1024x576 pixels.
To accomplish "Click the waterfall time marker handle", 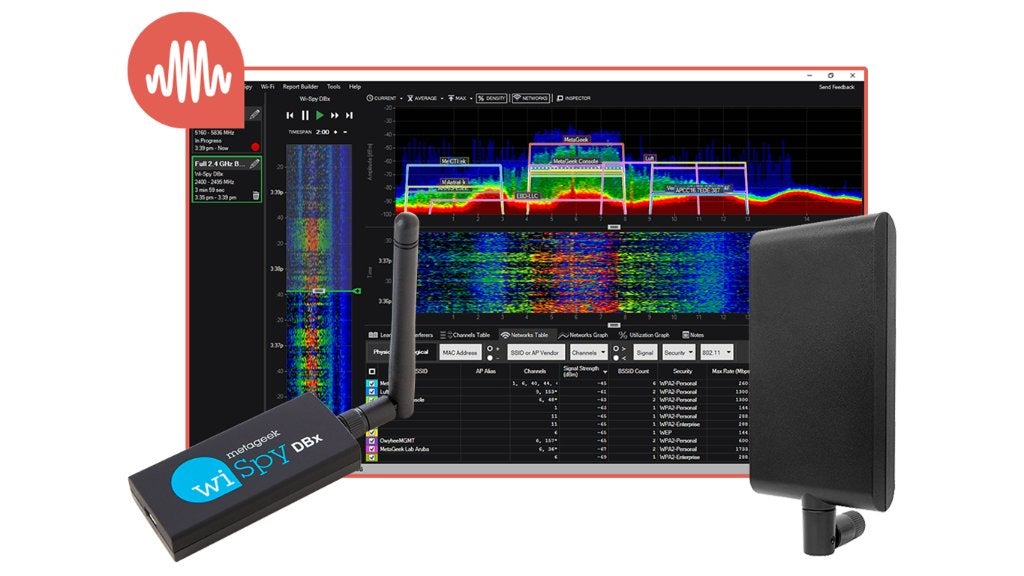I will [319, 291].
